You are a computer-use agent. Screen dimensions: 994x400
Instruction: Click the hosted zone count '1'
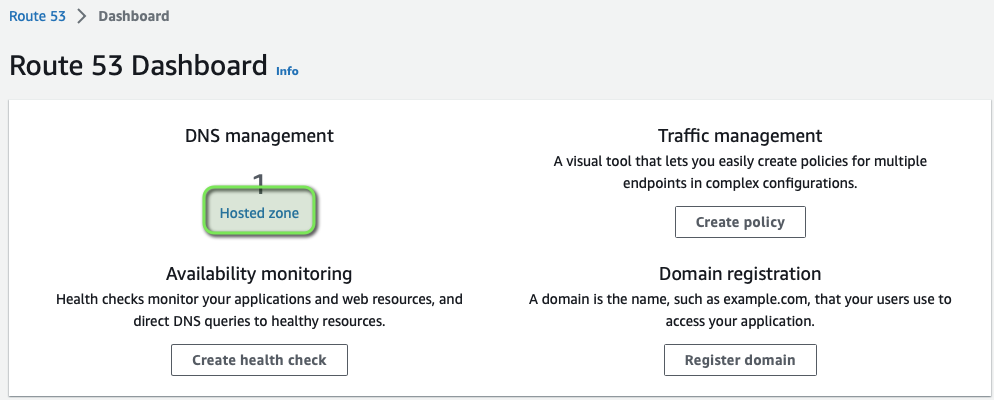click(259, 184)
